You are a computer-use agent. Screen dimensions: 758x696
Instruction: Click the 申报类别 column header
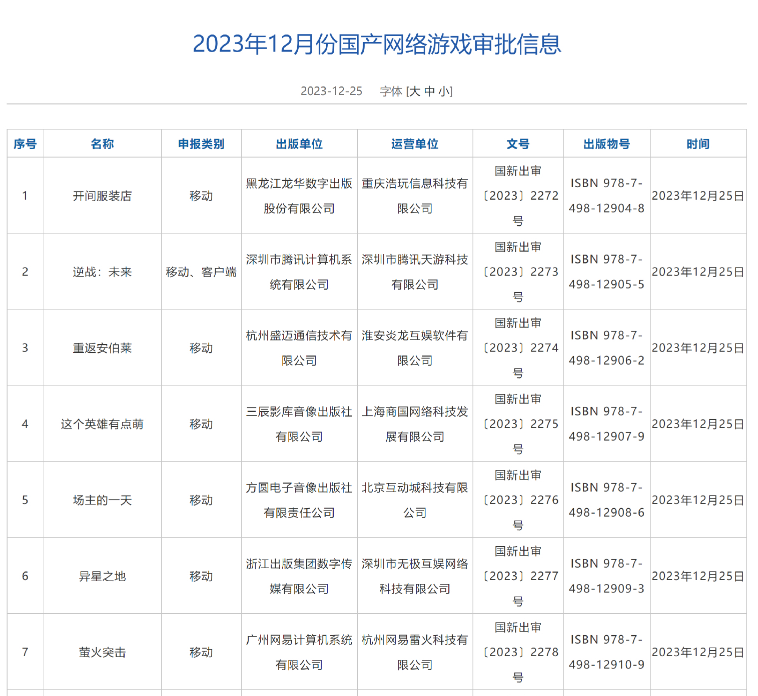pyautogui.click(x=201, y=144)
